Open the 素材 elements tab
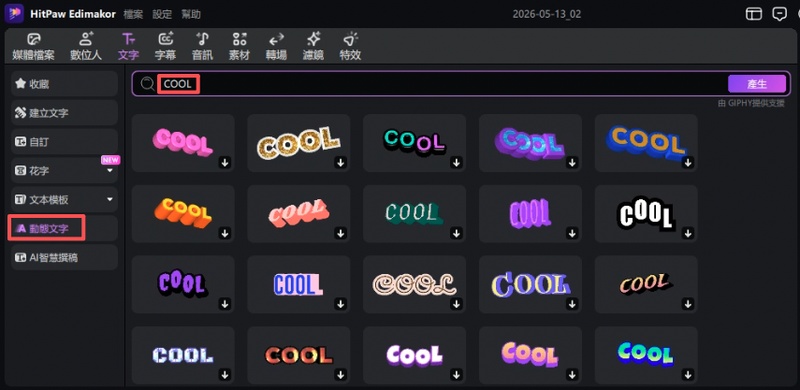Image resolution: width=800 pixels, height=390 pixels. [239, 46]
